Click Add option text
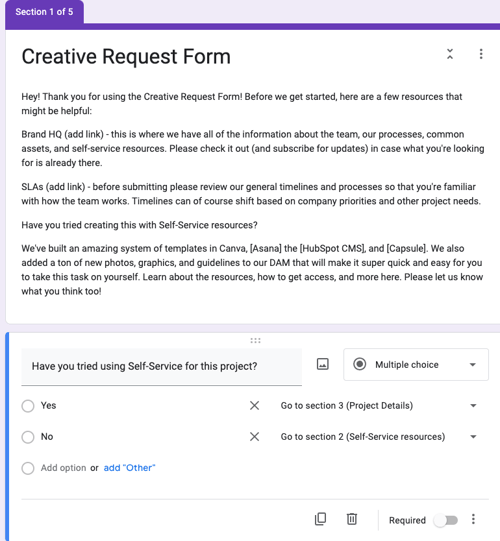Screen dimensions: 500x541 coord(63,468)
